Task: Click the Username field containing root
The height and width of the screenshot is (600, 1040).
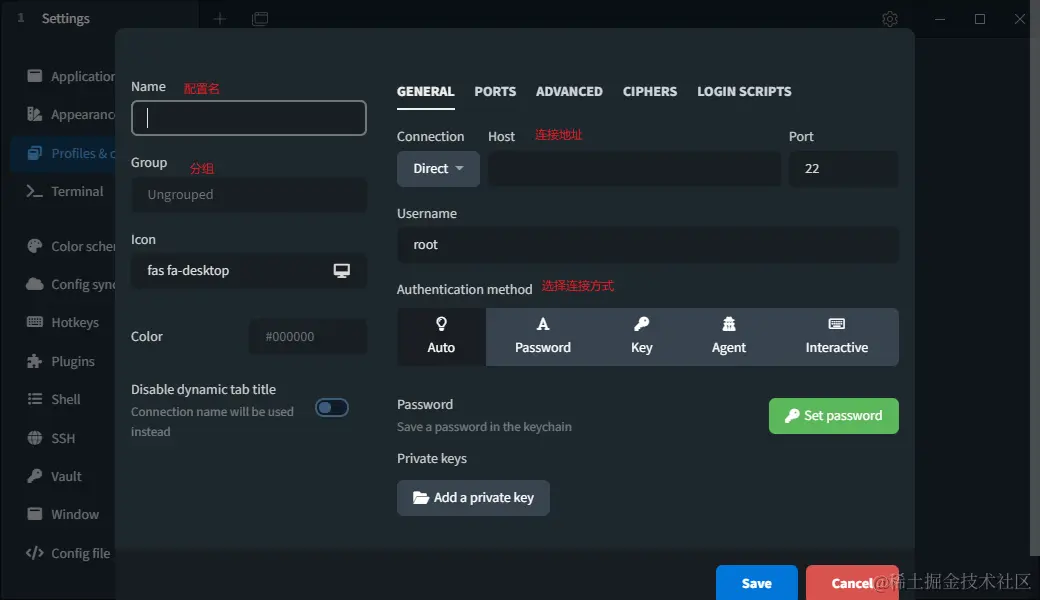Action: click(648, 245)
